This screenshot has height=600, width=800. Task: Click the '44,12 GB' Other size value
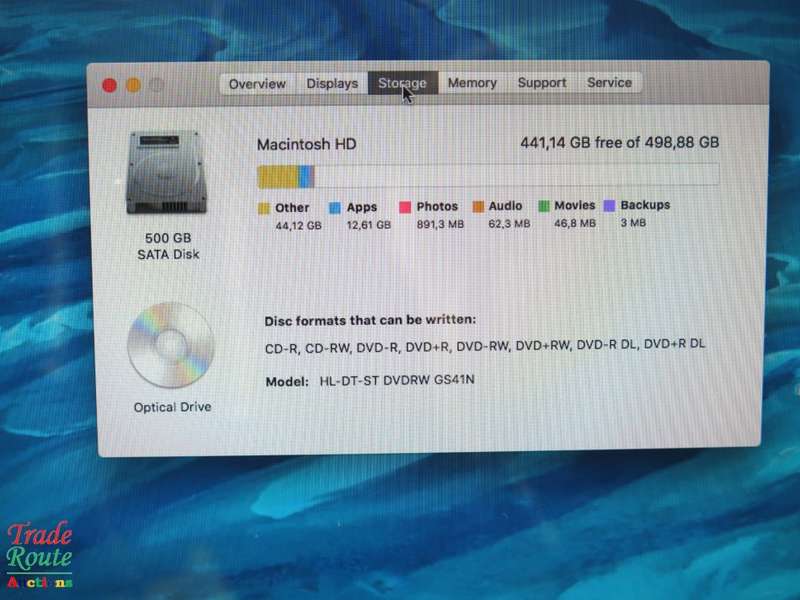pyautogui.click(x=298, y=226)
